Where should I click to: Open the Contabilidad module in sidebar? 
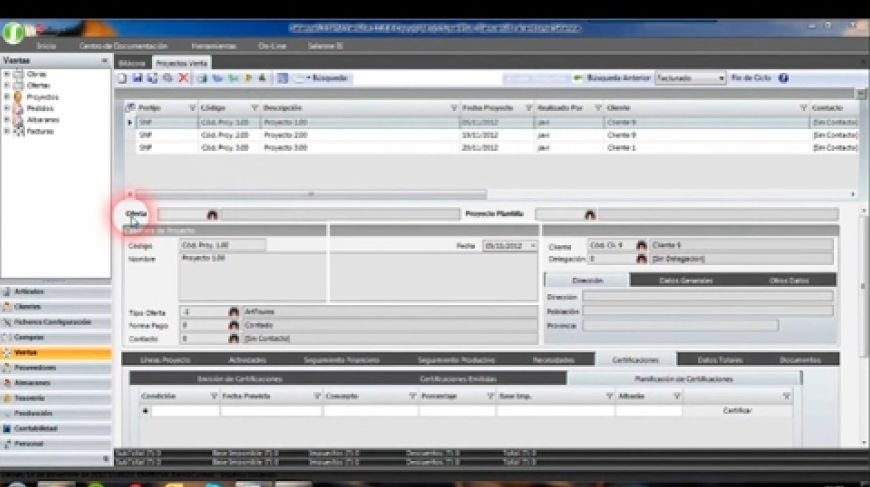(55, 429)
